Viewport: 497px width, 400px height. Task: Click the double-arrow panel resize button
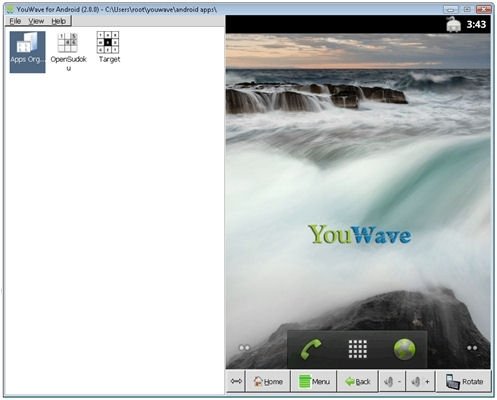(236, 381)
